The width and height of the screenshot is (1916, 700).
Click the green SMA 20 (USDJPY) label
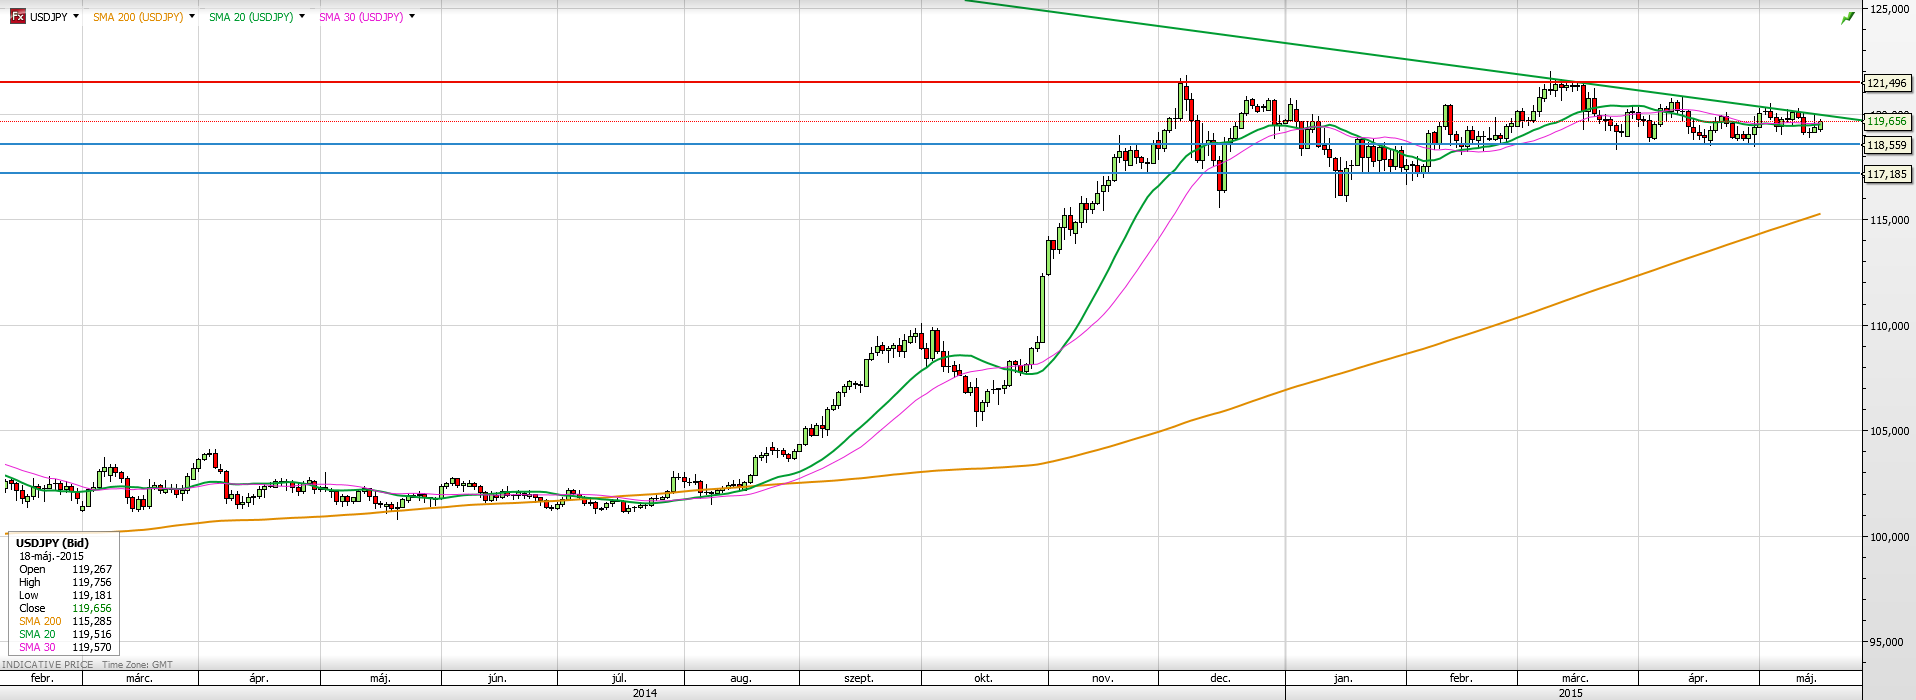tap(251, 17)
